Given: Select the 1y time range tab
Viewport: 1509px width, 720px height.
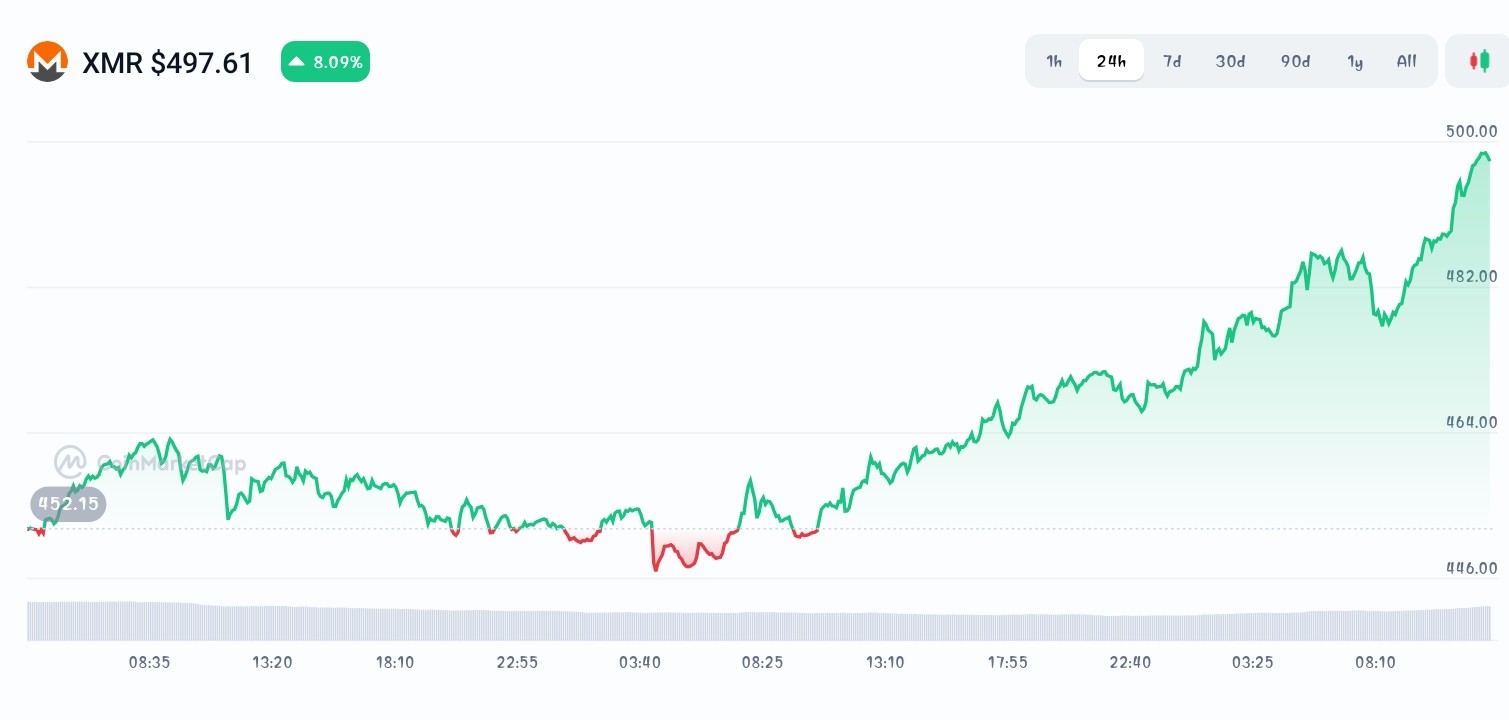Looking at the screenshot, I should point(1355,61).
